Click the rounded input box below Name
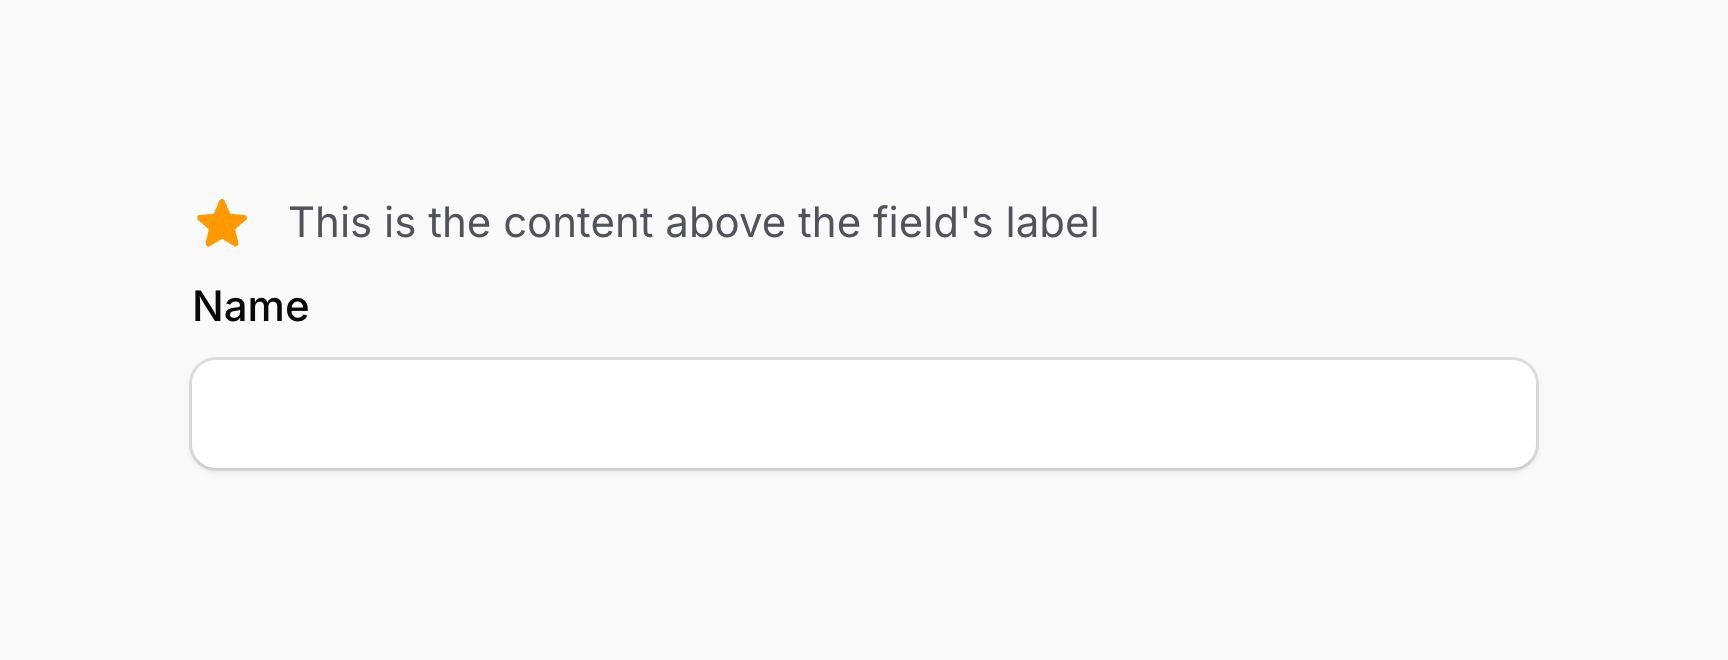Viewport: 1728px width, 660px height. tap(863, 413)
